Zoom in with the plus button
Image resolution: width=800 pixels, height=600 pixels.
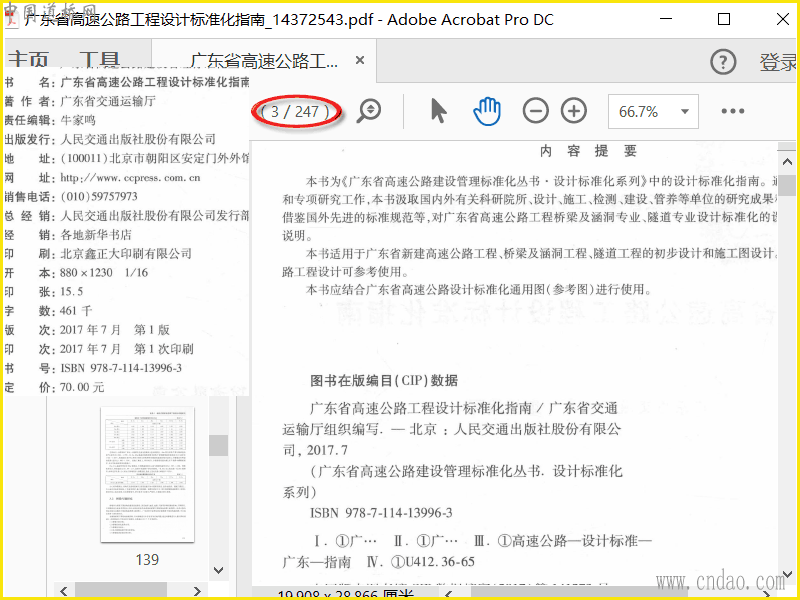(x=574, y=111)
